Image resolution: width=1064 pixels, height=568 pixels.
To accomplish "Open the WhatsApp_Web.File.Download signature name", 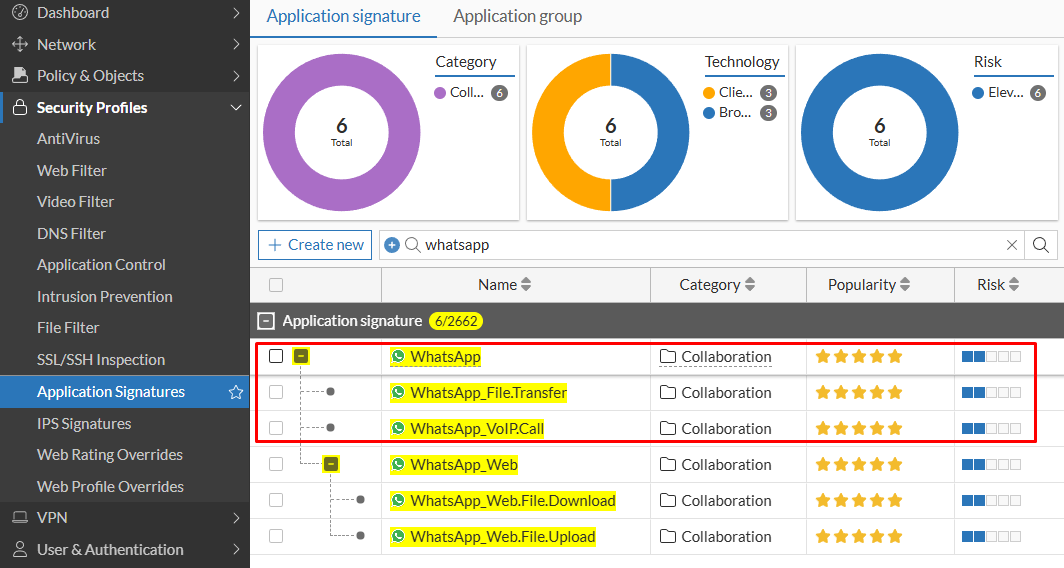I will tap(513, 501).
